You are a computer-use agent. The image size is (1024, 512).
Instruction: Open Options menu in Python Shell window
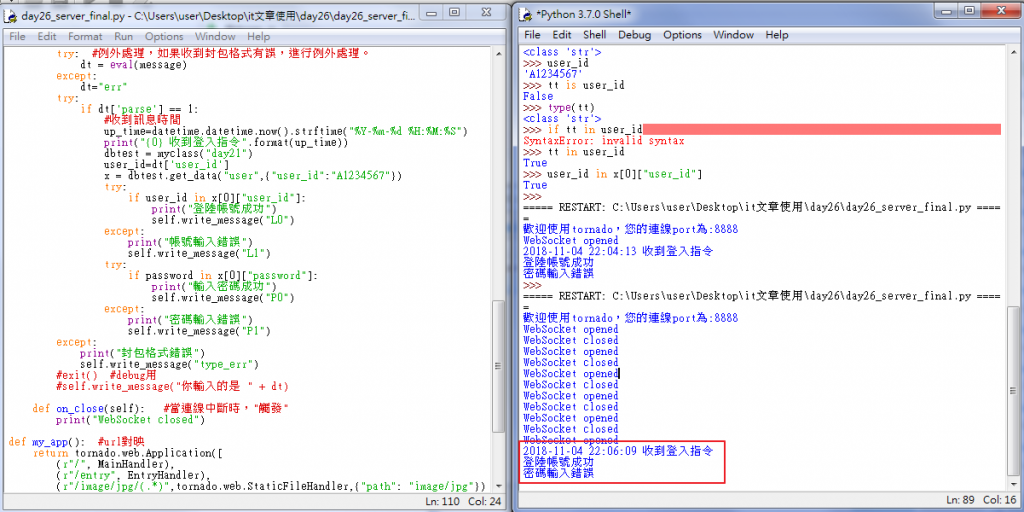(x=682, y=35)
